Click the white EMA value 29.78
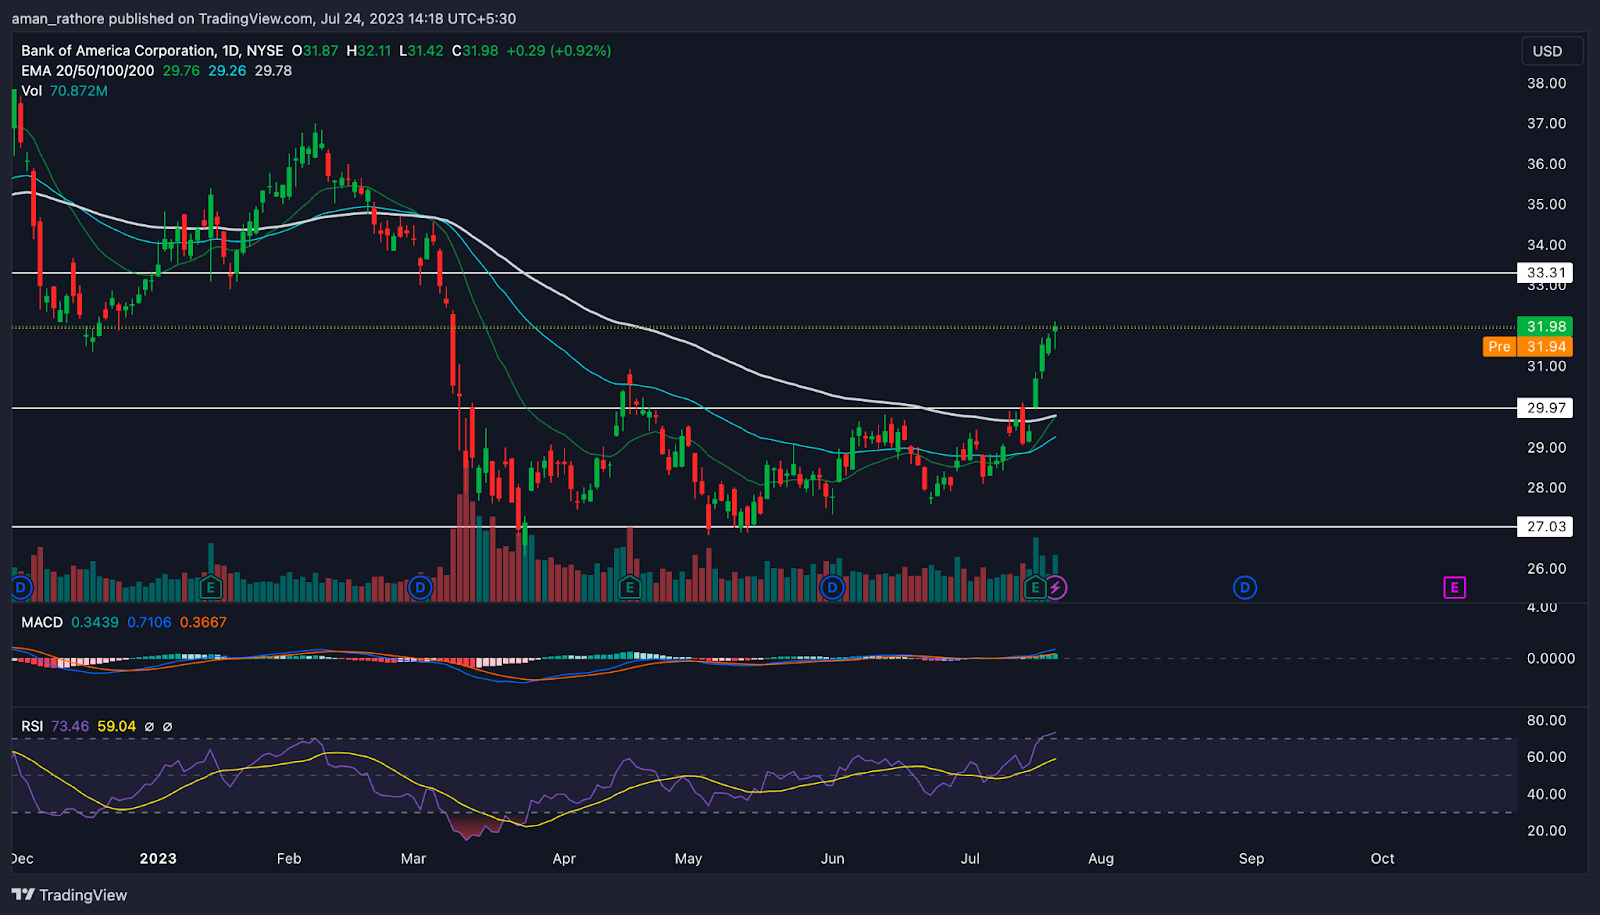The image size is (1600, 915). pos(273,70)
